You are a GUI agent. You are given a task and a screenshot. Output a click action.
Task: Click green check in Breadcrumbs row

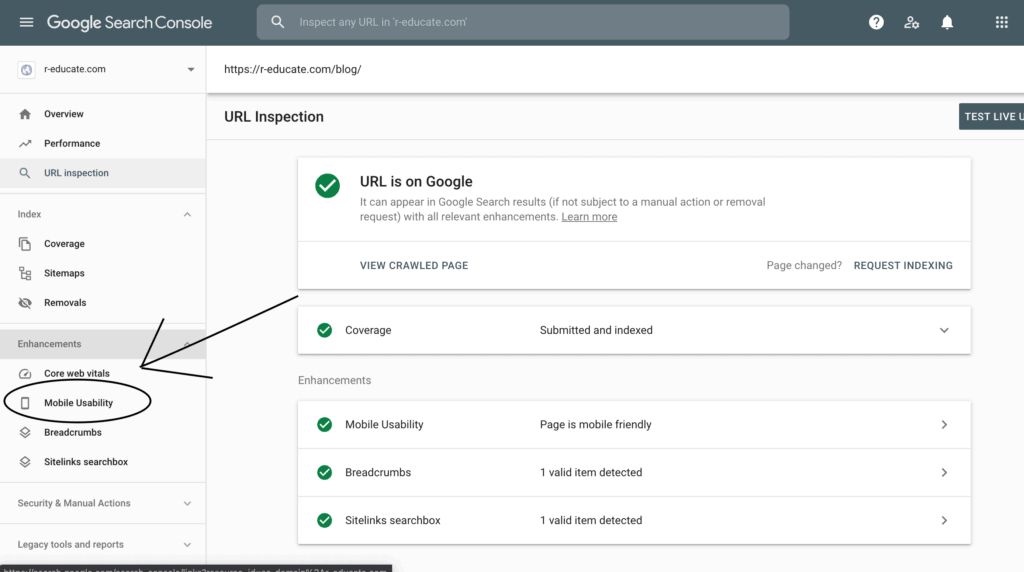[325, 472]
